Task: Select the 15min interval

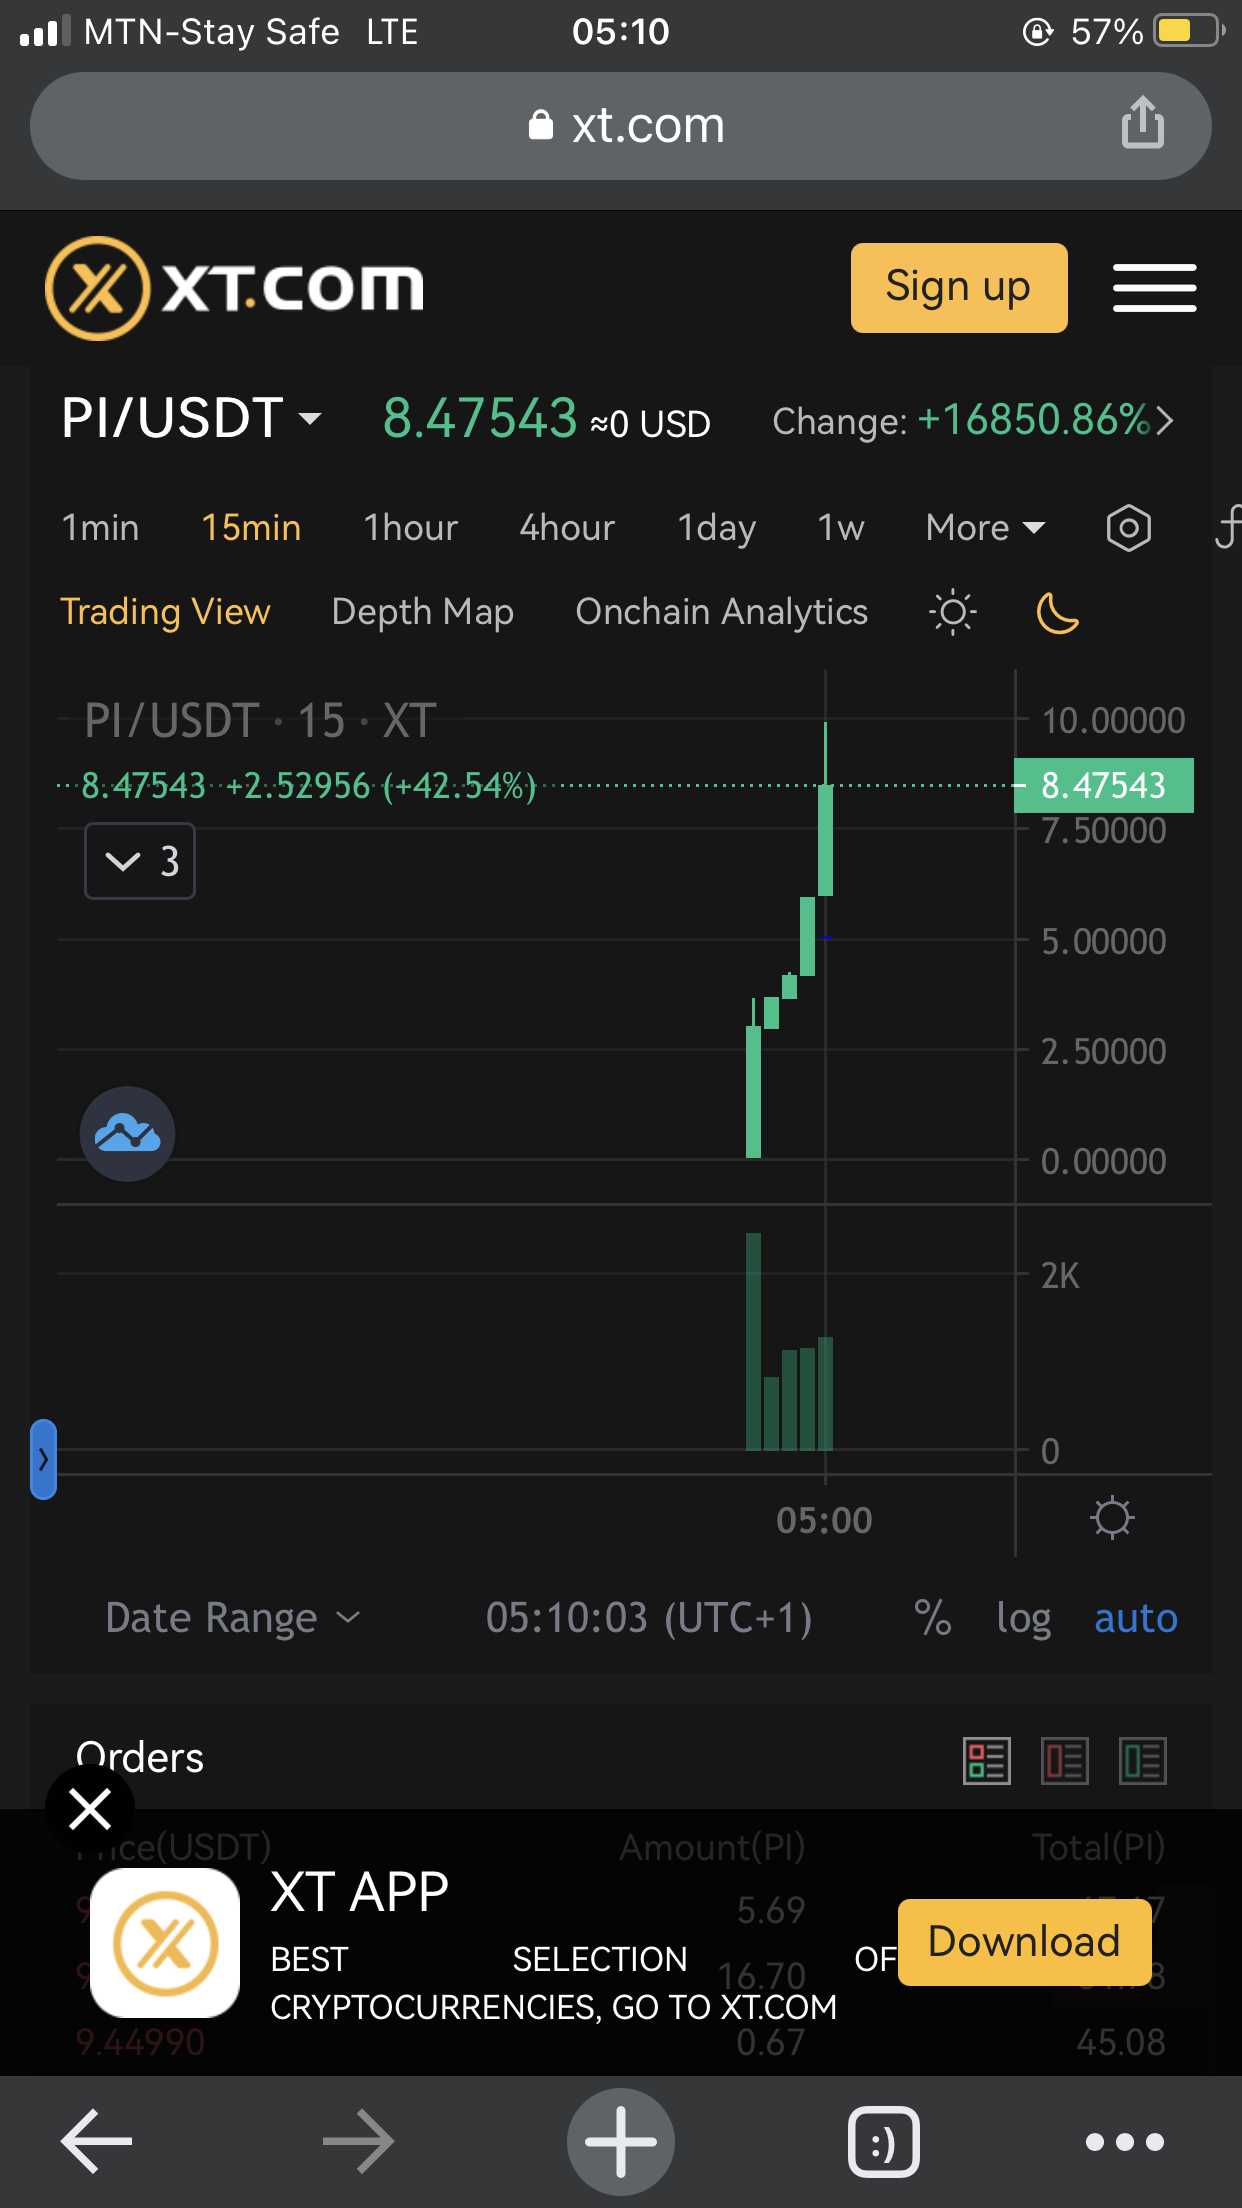Action: (x=251, y=527)
